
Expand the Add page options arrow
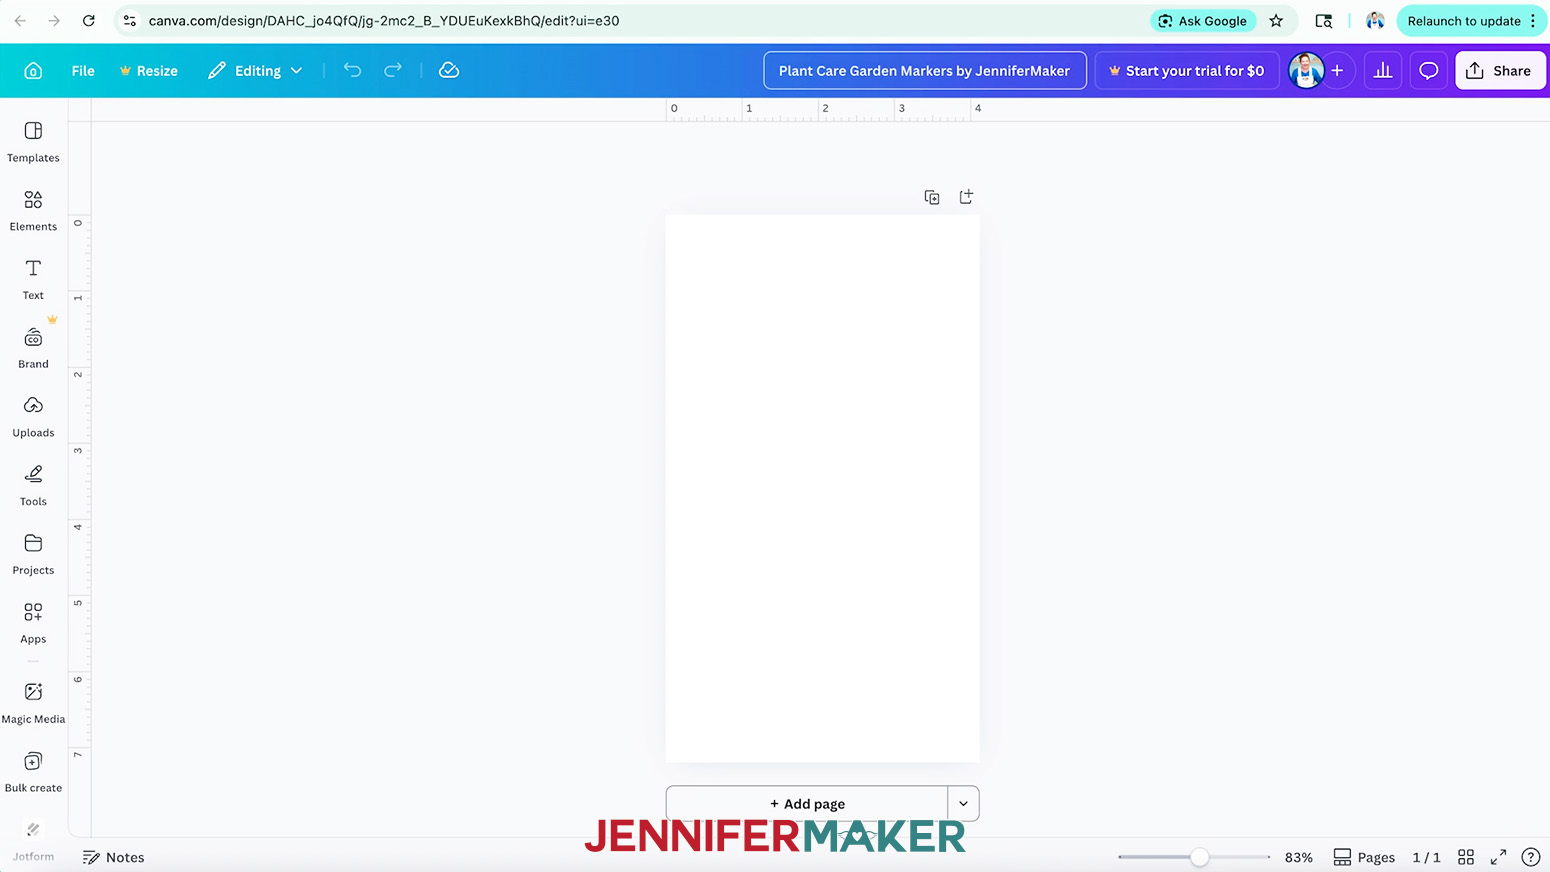coord(963,804)
